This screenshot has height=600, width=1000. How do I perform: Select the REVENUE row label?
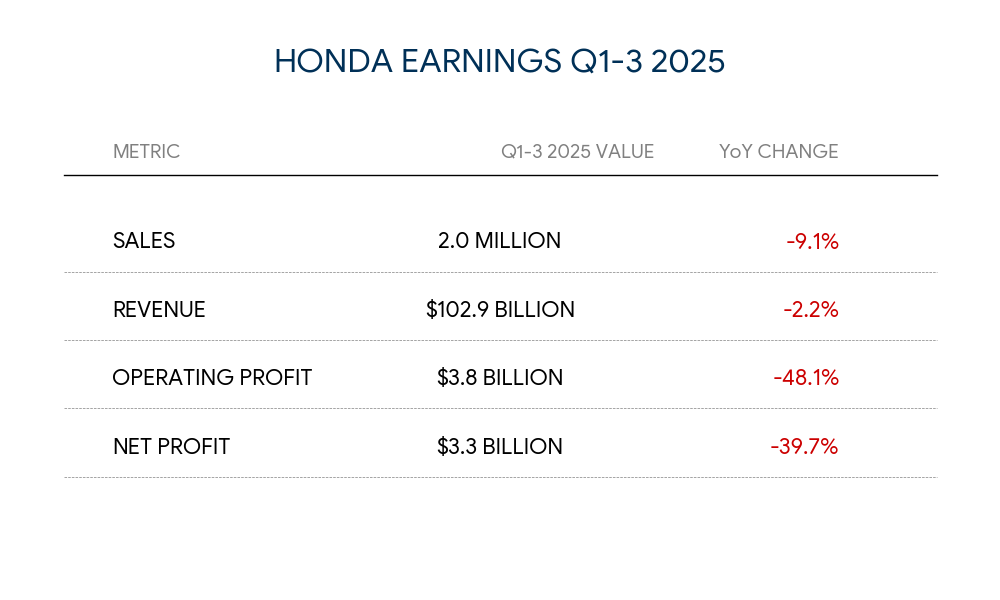(159, 310)
